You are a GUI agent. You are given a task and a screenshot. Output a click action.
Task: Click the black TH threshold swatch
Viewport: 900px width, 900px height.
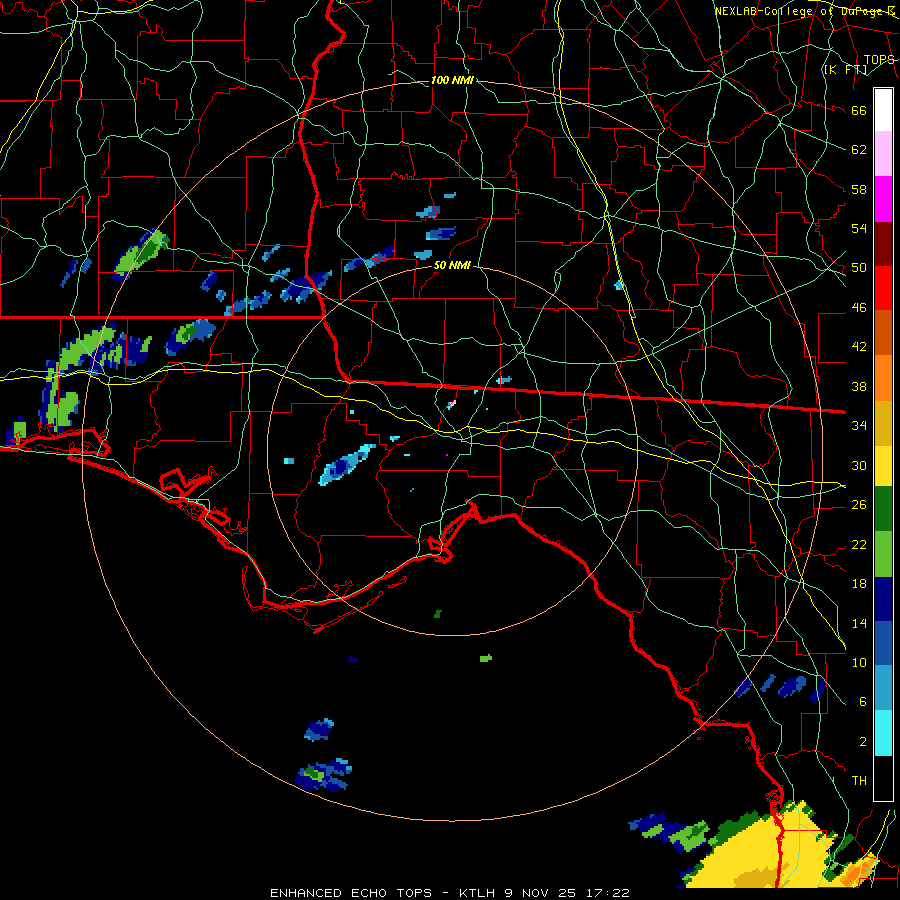point(883,778)
